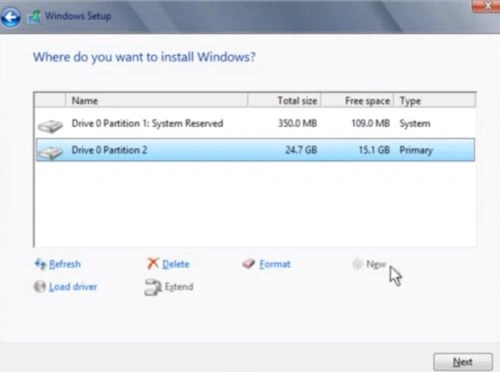Click the Extend link
The height and width of the screenshot is (372, 500).
[x=179, y=286]
